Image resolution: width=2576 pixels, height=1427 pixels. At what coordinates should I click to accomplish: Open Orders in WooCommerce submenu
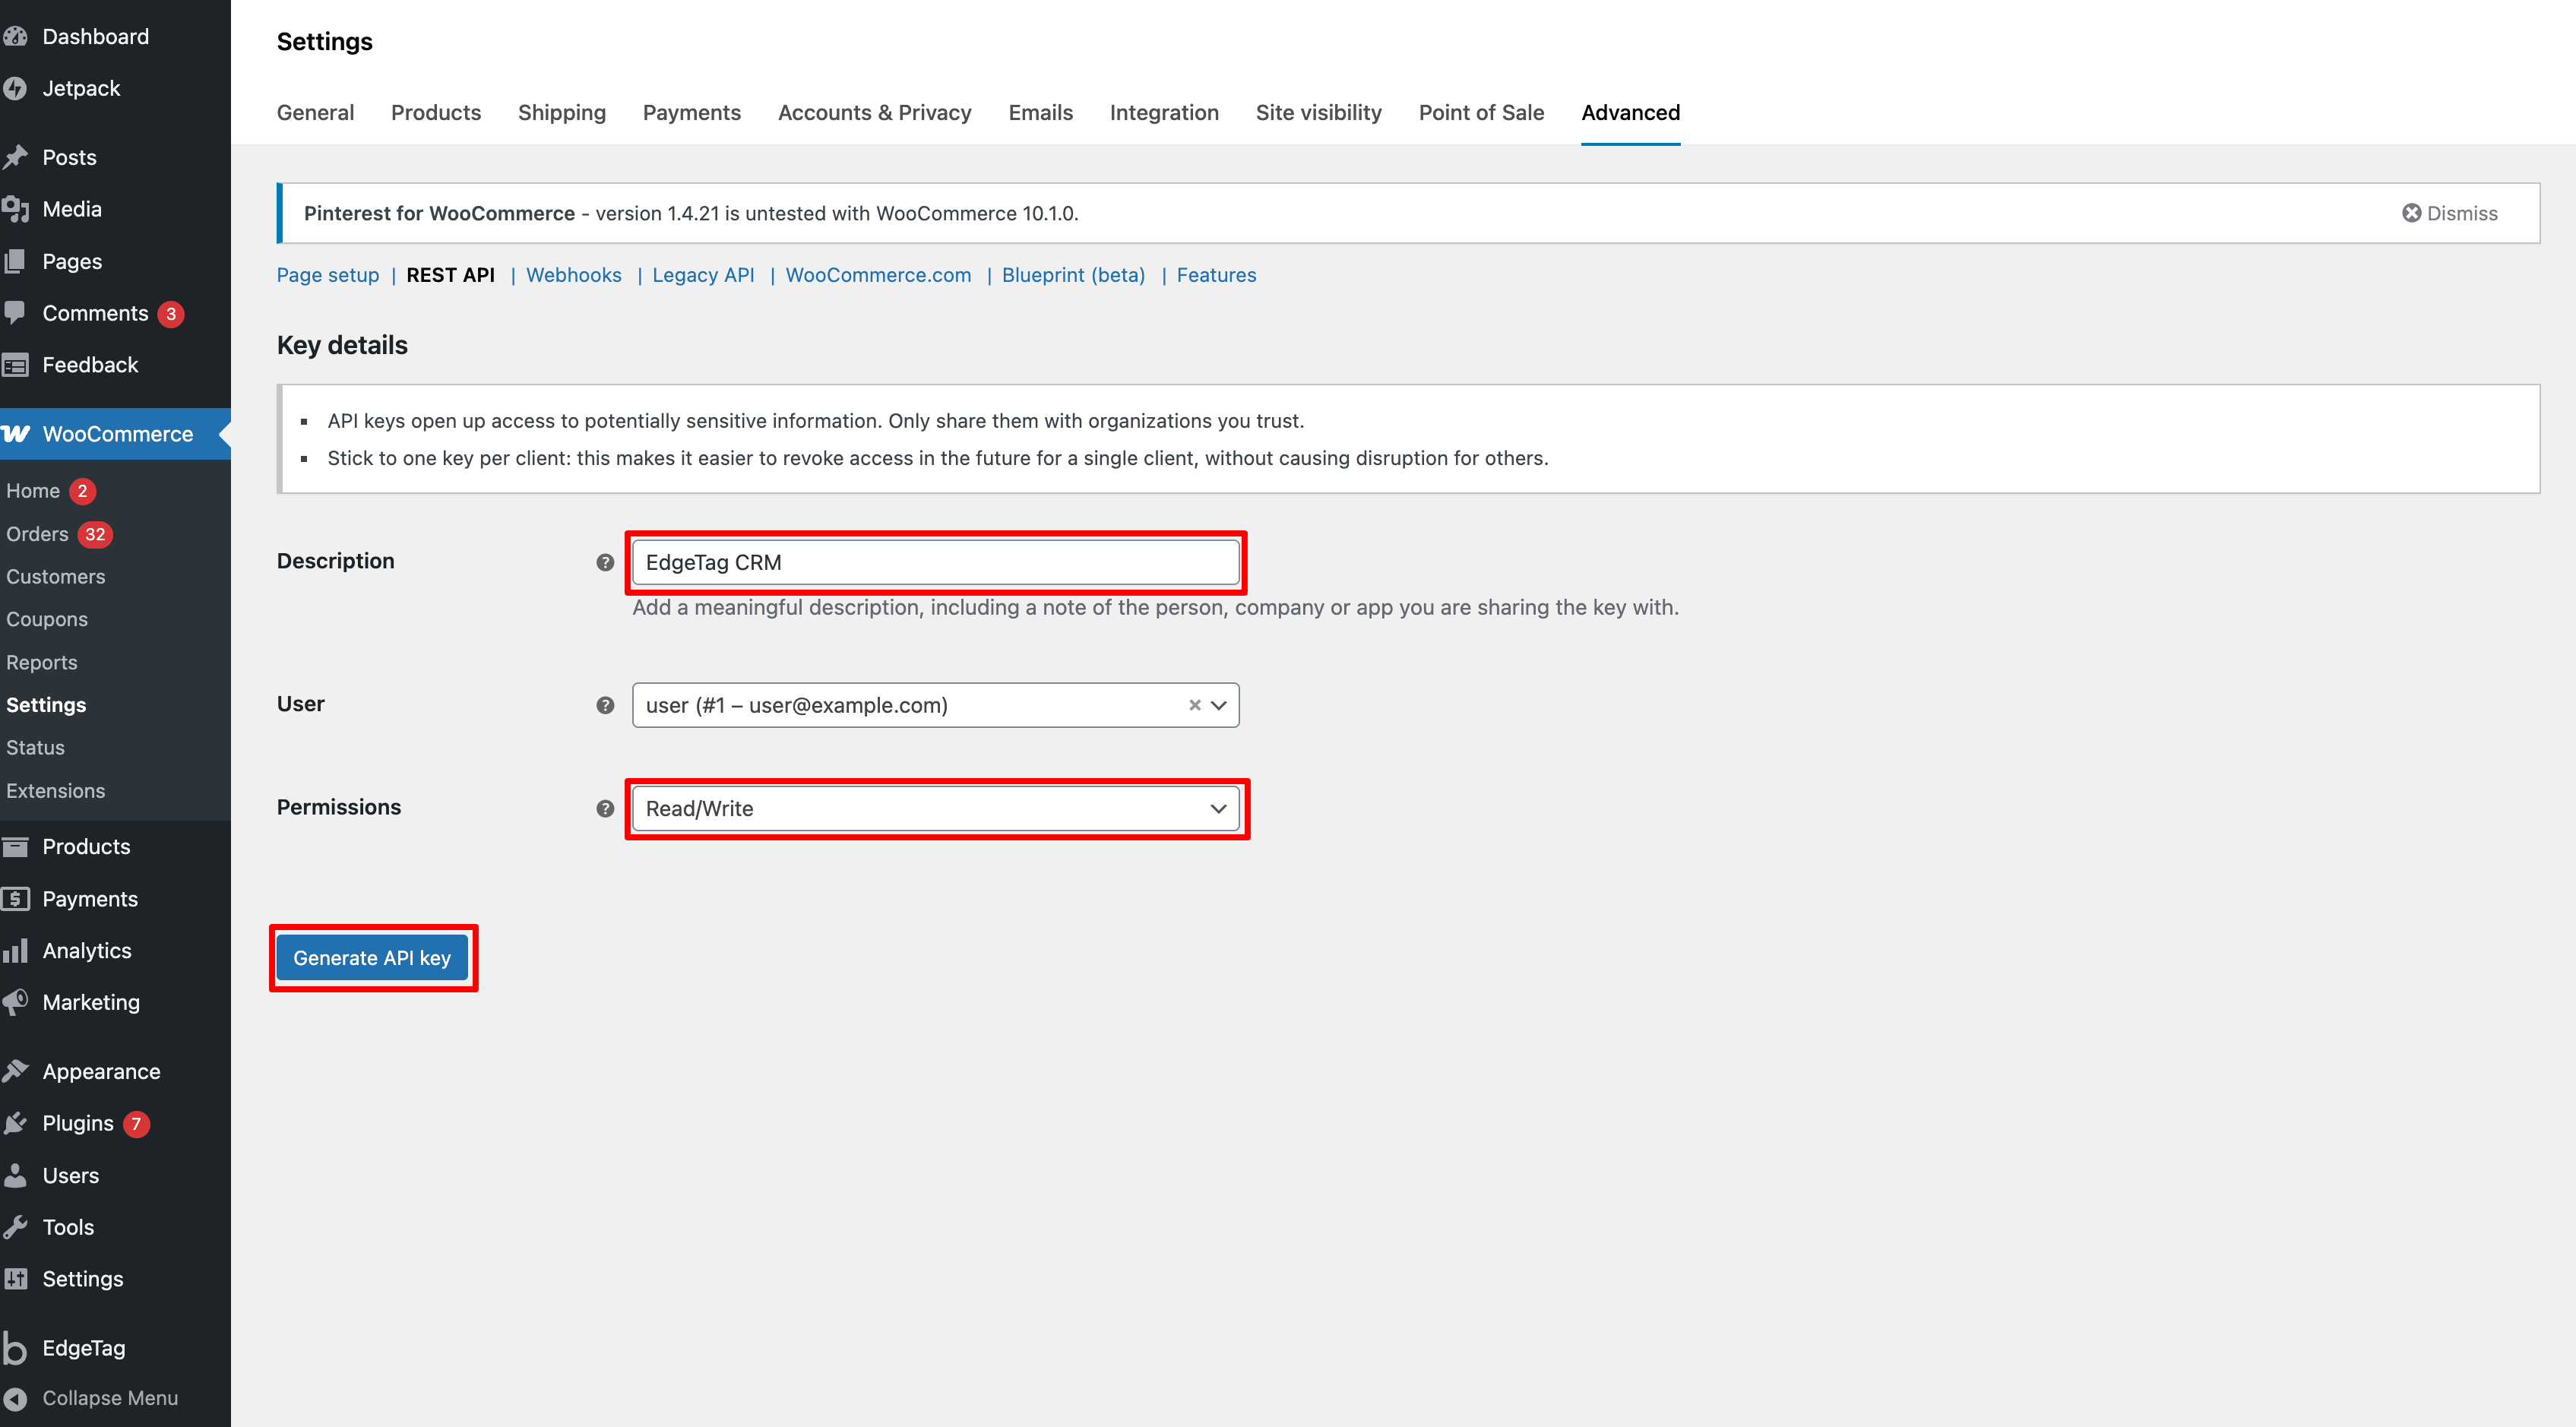37,534
